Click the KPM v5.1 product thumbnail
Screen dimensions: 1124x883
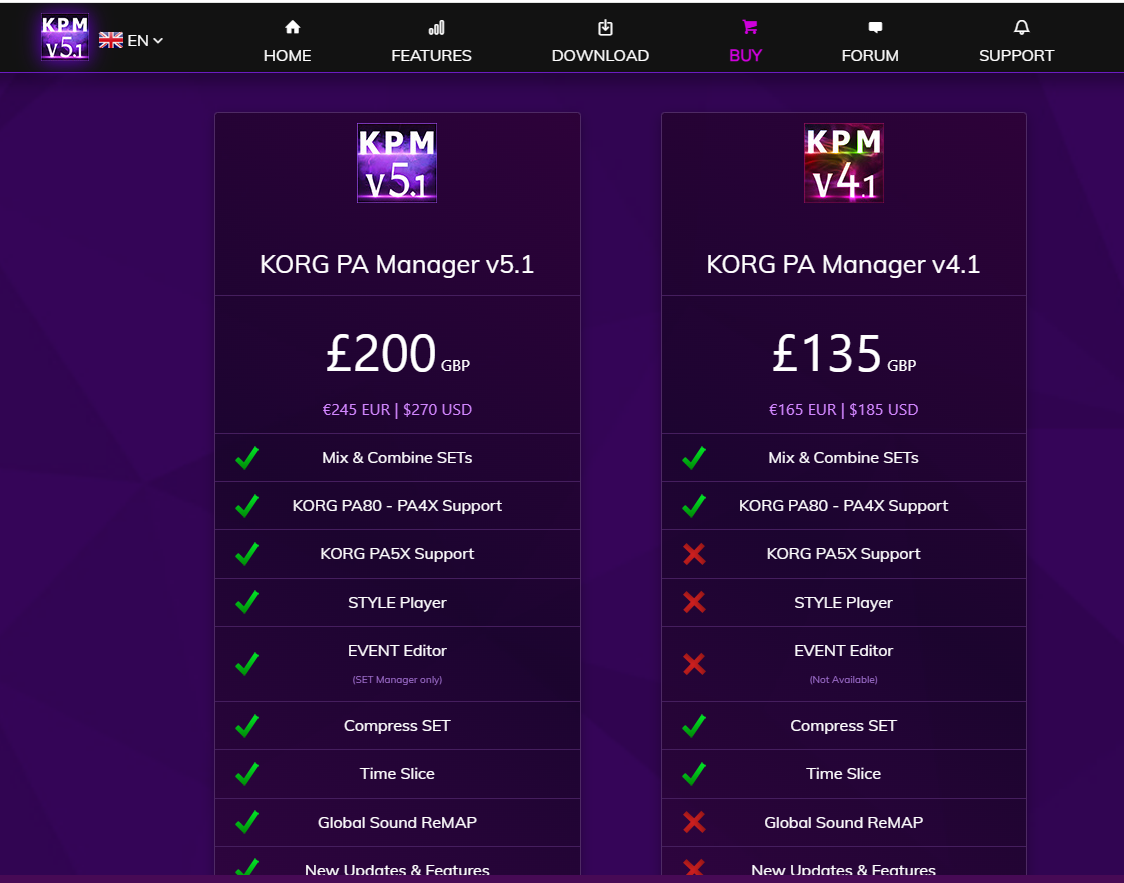(x=397, y=163)
